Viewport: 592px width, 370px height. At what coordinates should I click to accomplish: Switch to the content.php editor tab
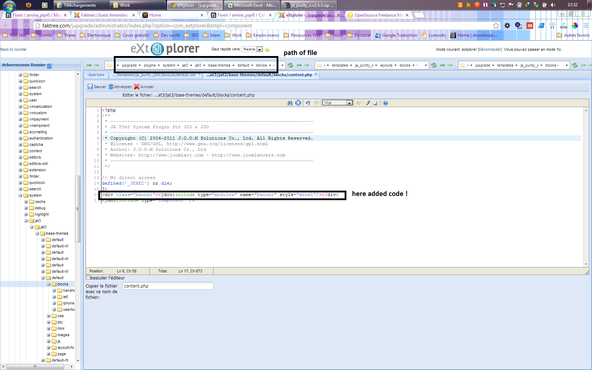coord(261,75)
